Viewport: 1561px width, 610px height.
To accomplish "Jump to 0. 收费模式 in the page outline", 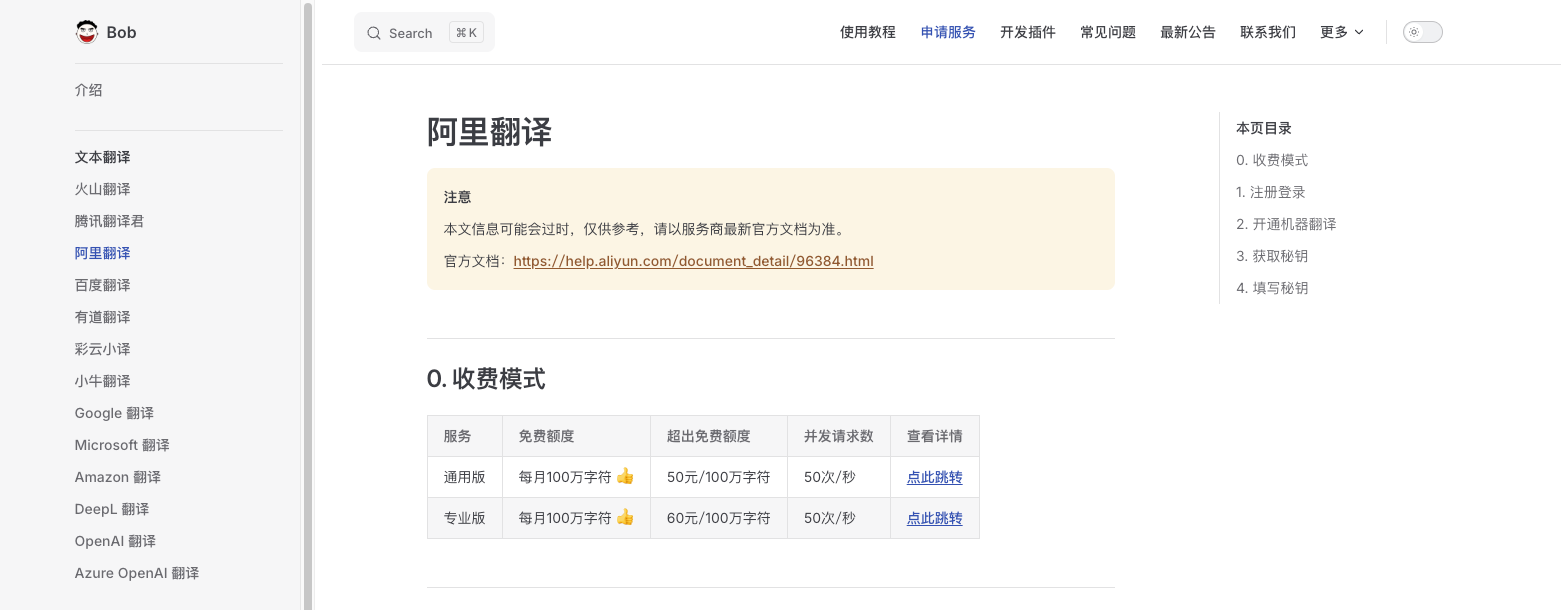I will tap(1272, 160).
